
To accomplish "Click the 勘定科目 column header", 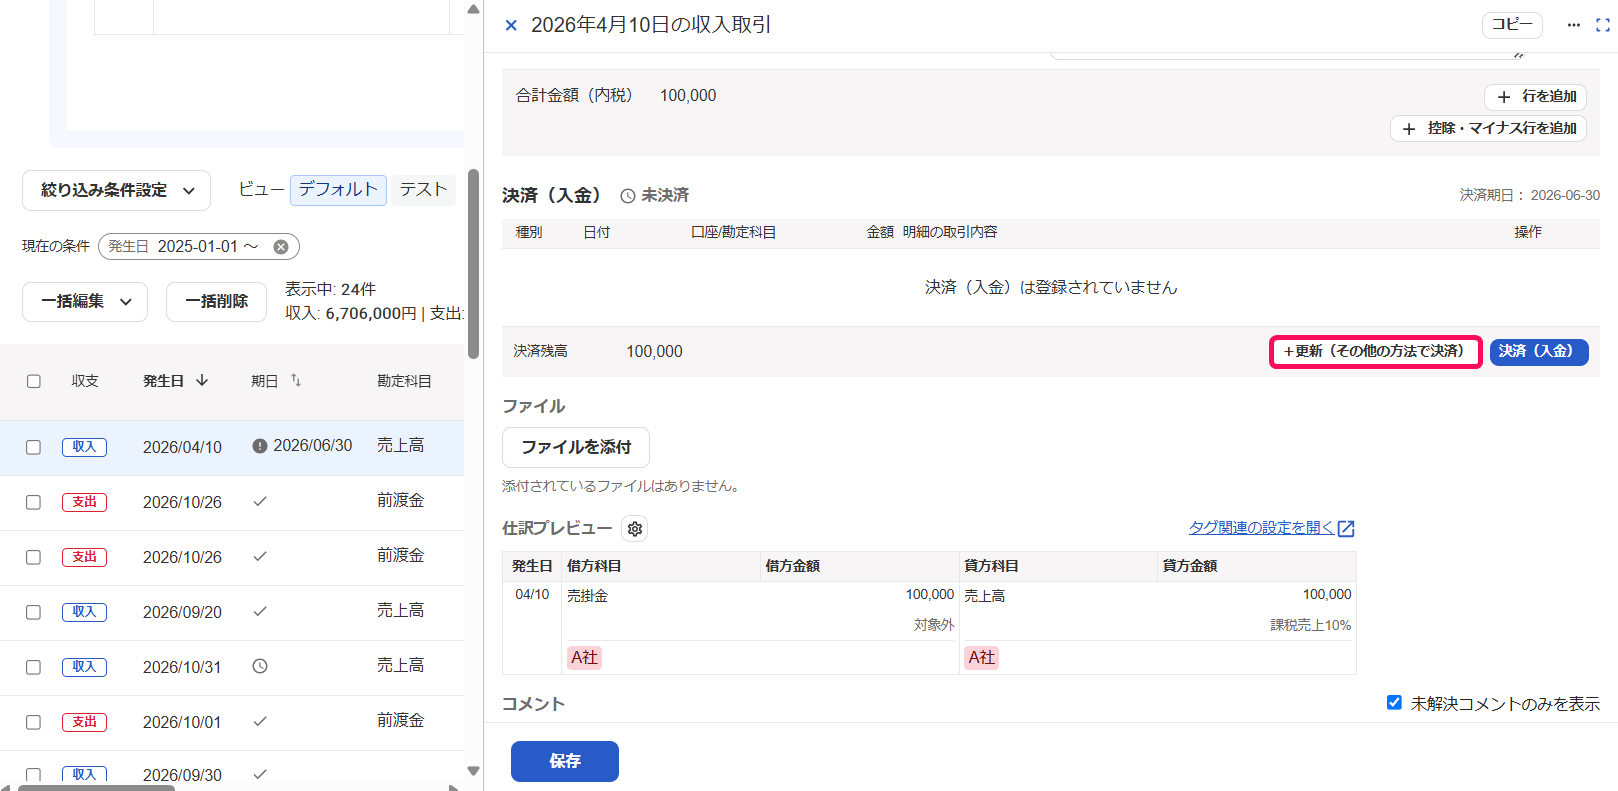I will click(x=404, y=381).
